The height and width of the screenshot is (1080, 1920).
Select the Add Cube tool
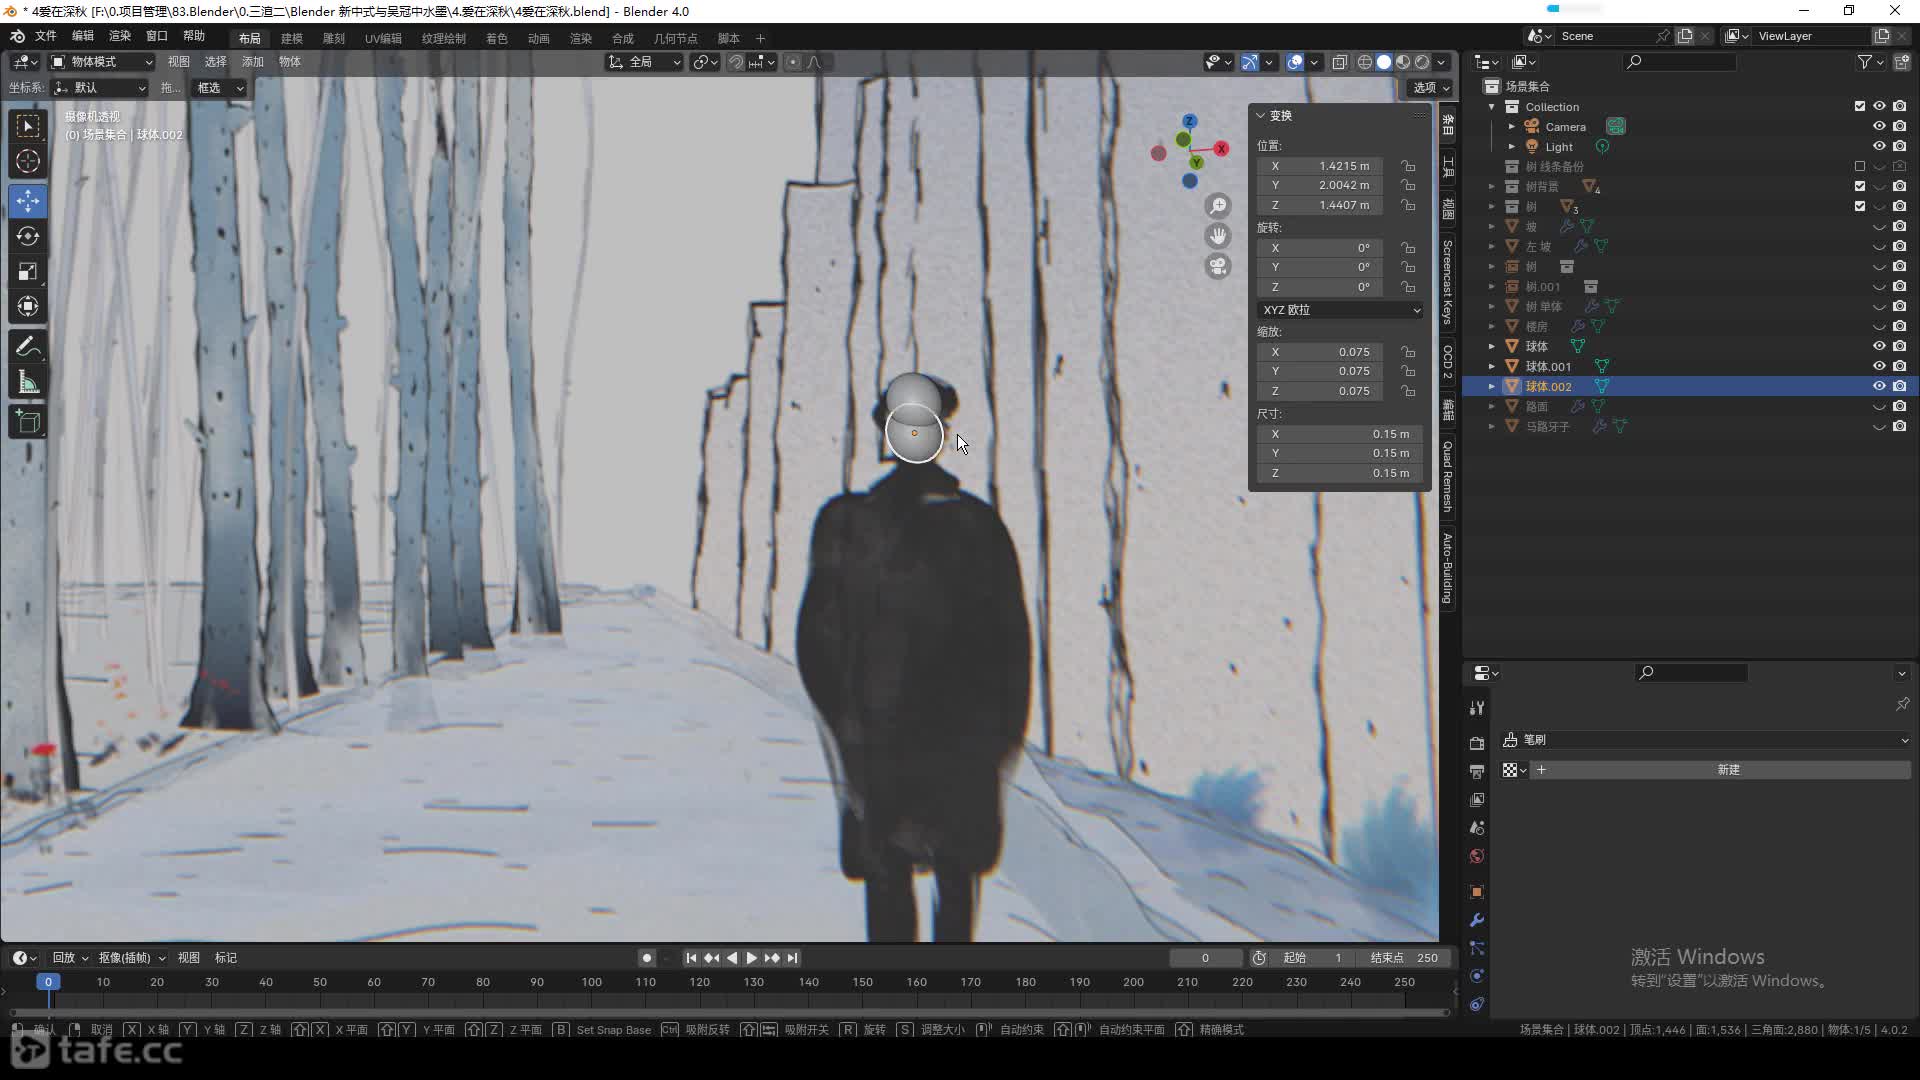pyautogui.click(x=28, y=422)
